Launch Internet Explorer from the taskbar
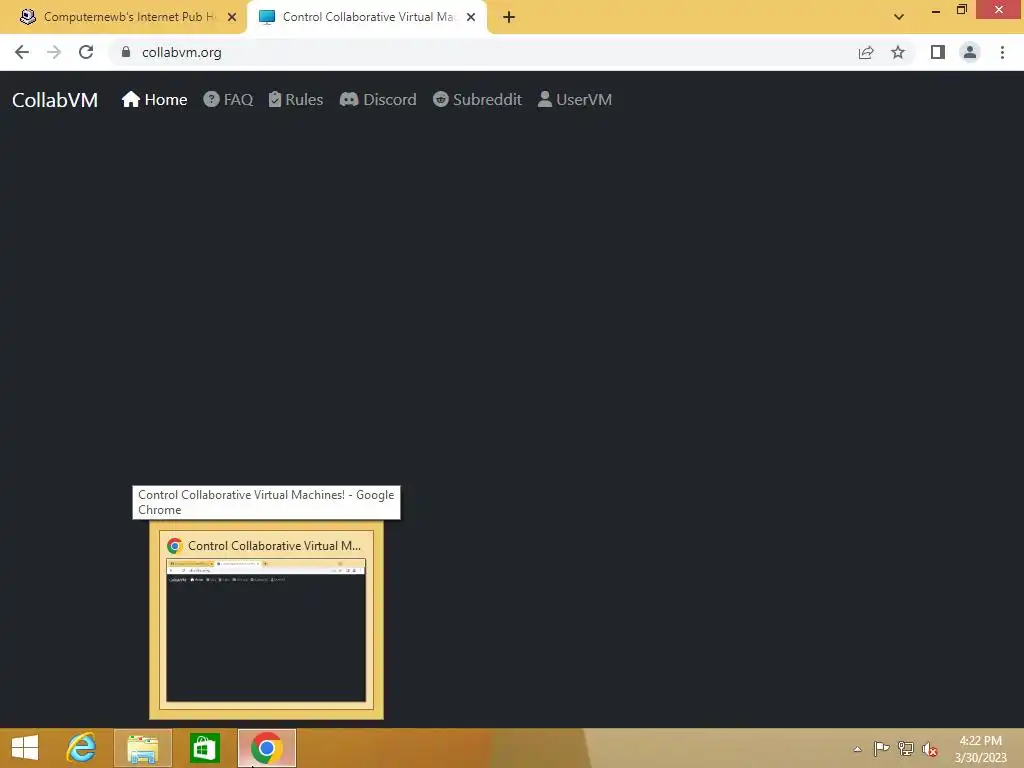This screenshot has height=768, width=1024. tap(82, 748)
